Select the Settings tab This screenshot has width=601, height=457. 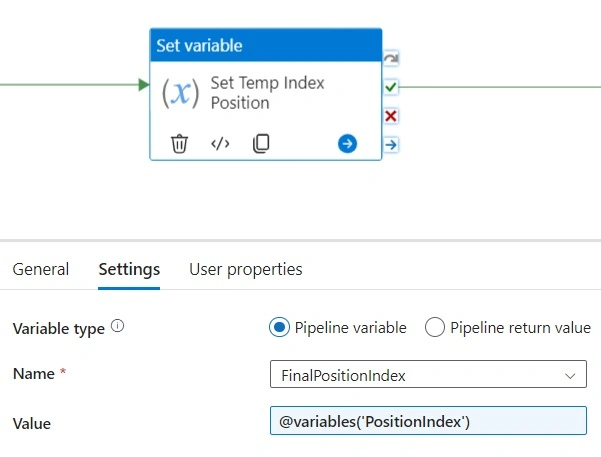[x=129, y=270]
